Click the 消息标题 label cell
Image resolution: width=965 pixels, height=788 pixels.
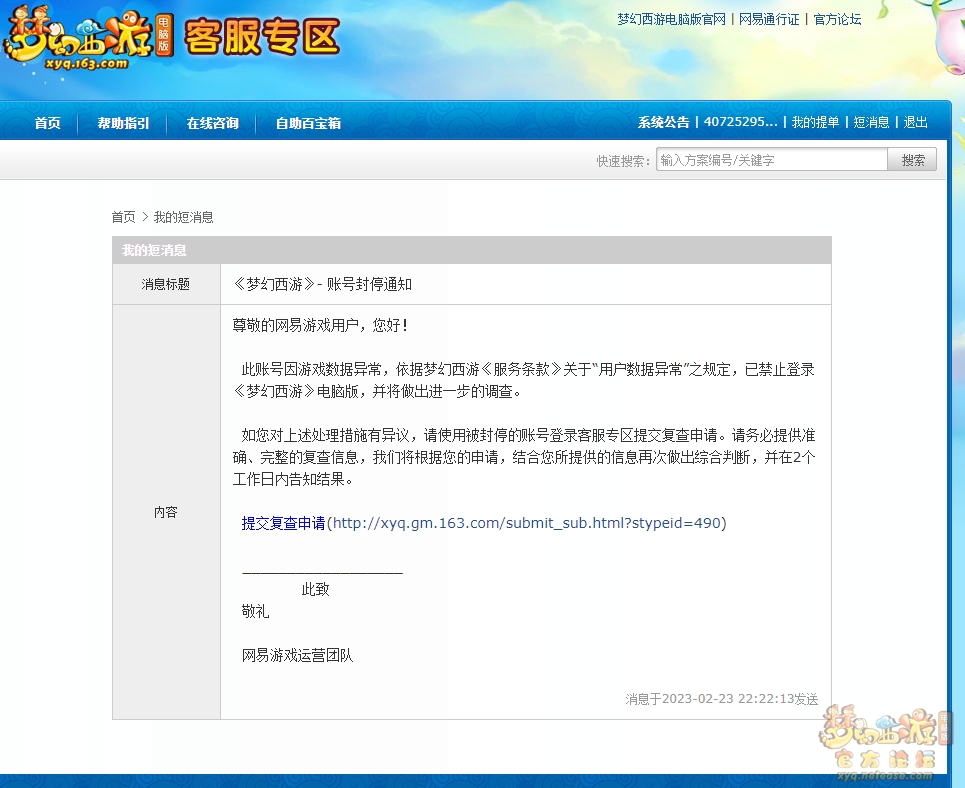pos(166,284)
